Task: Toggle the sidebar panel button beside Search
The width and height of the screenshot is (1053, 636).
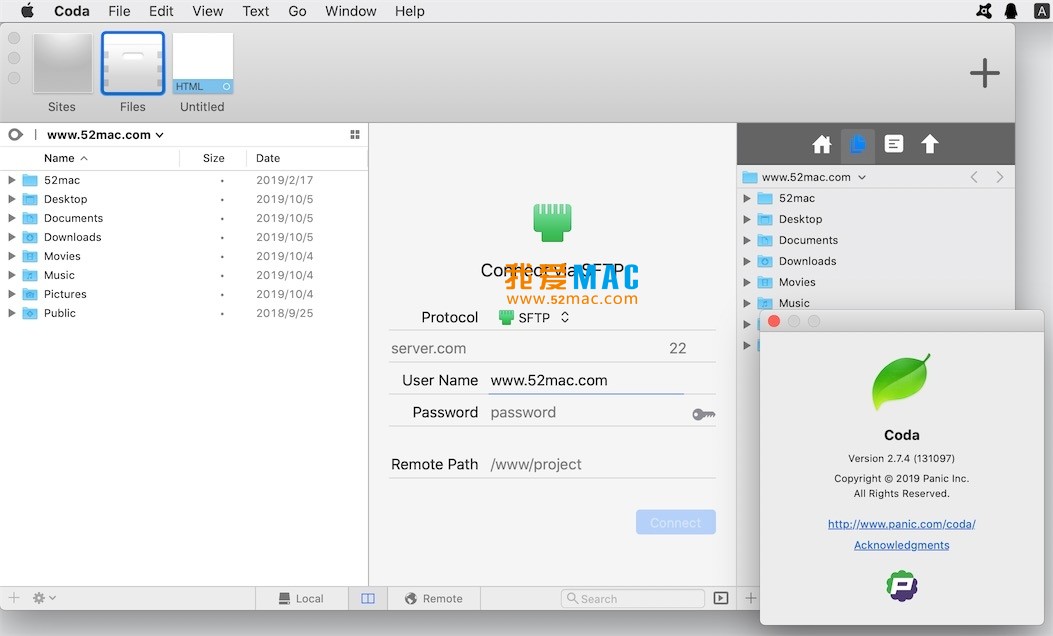Action: pos(721,598)
